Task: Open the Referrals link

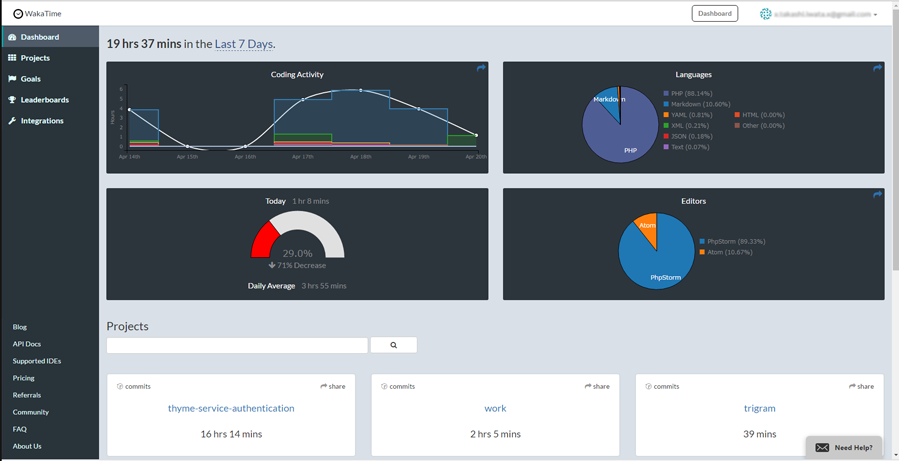Action: pos(27,395)
